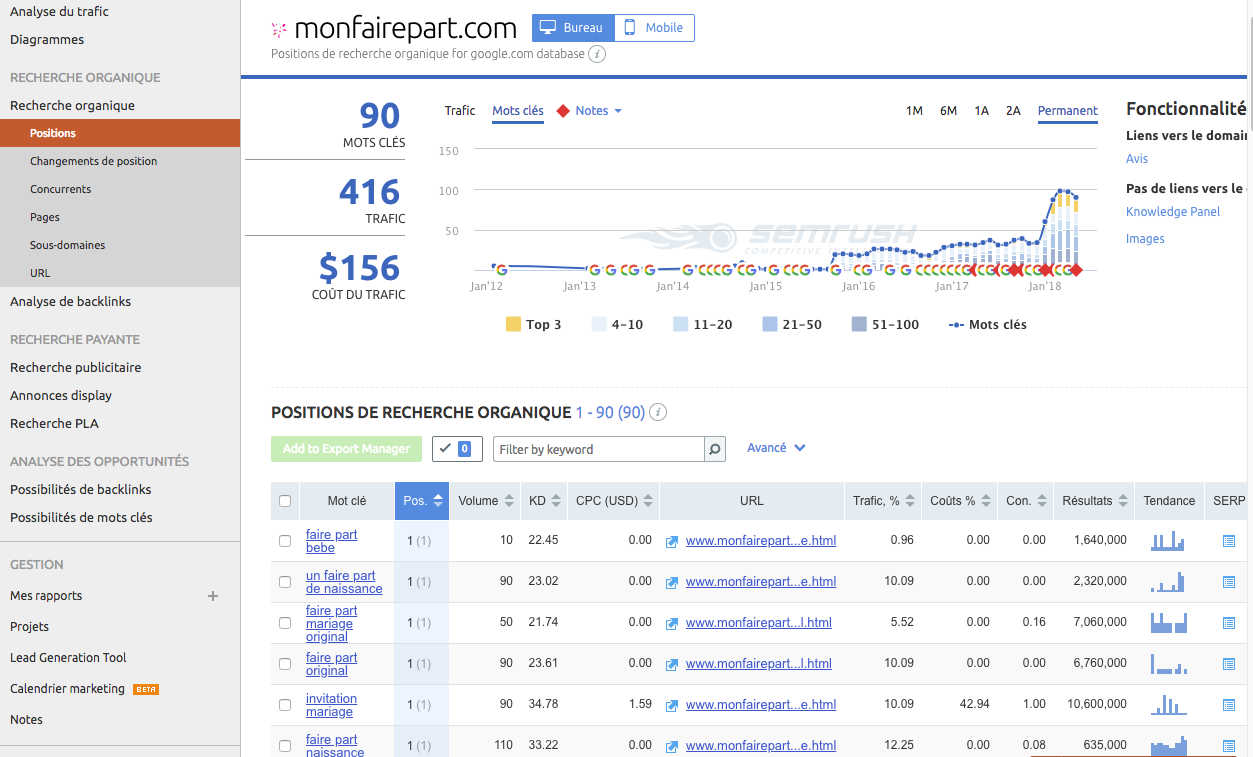Toggle the select-all checkbox in table header
This screenshot has height=757, width=1253.
click(x=285, y=501)
